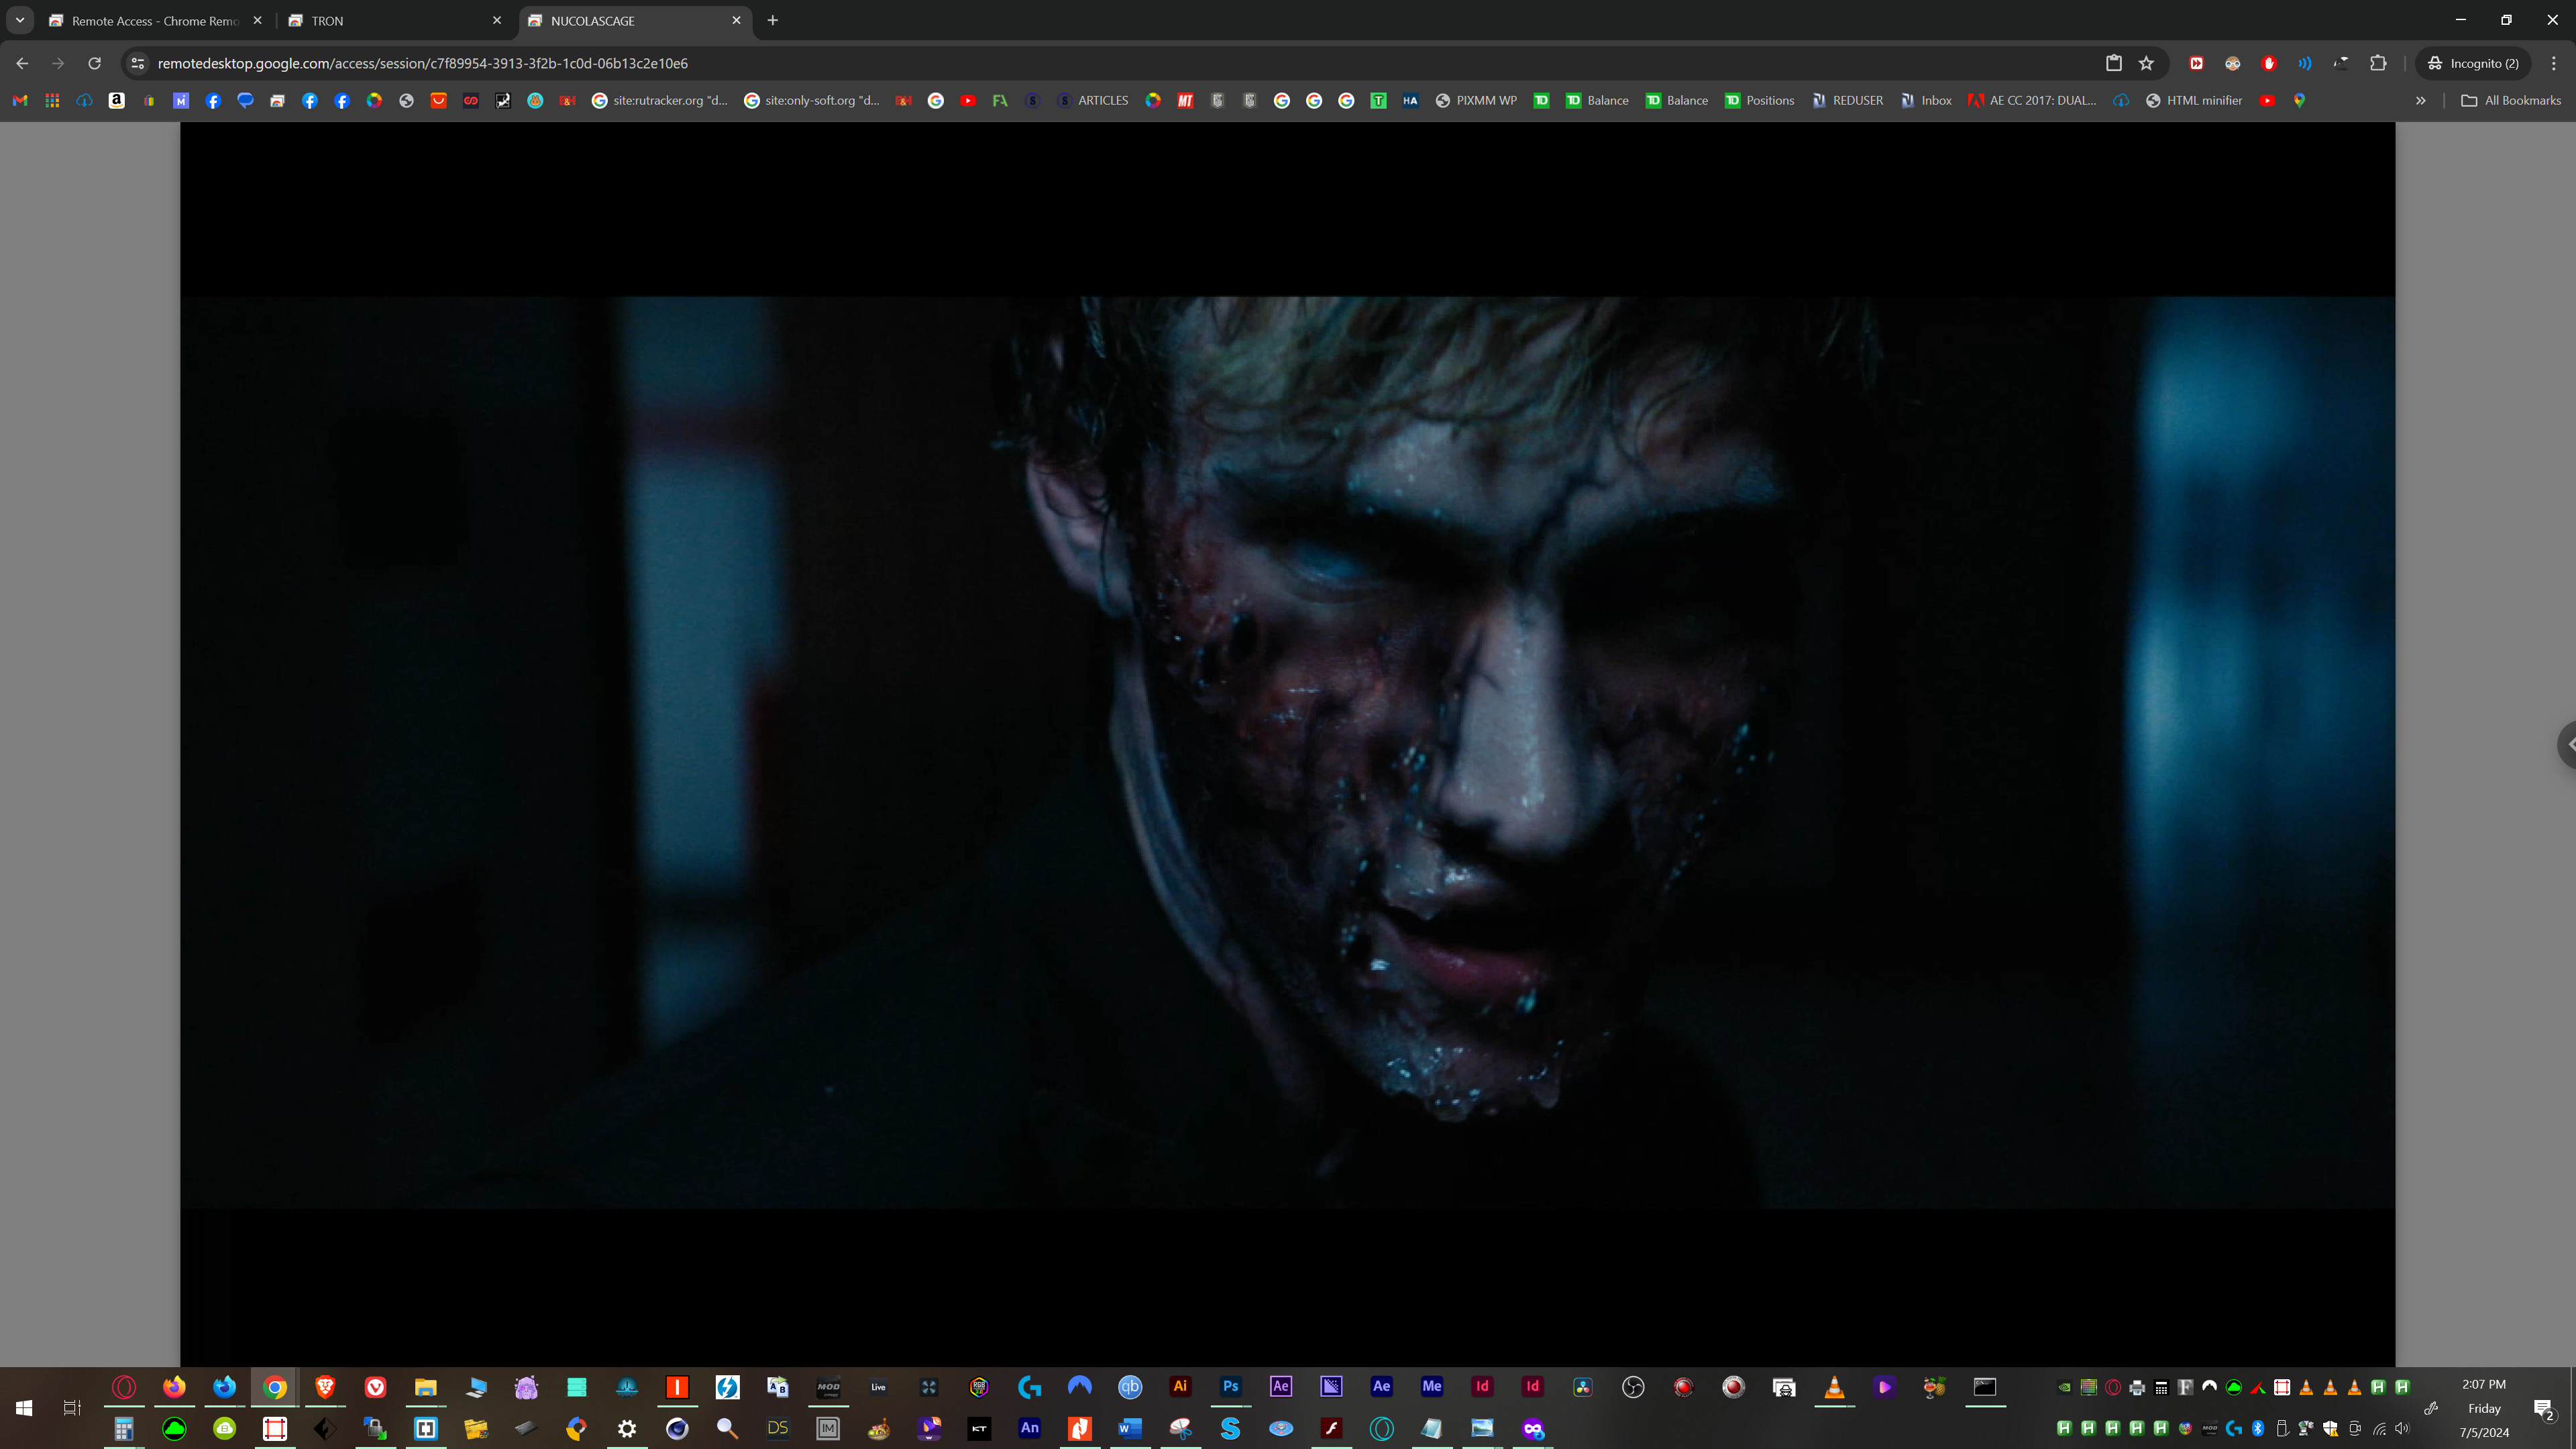
Task: Open Adobe Animate from the taskbar
Action: [x=1029, y=1428]
